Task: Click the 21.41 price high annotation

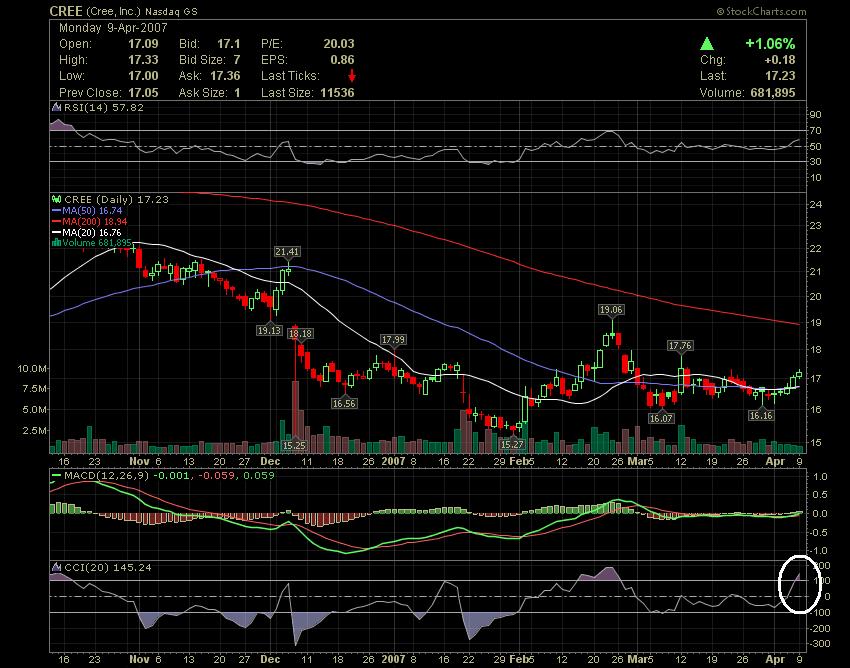Action: coord(287,252)
